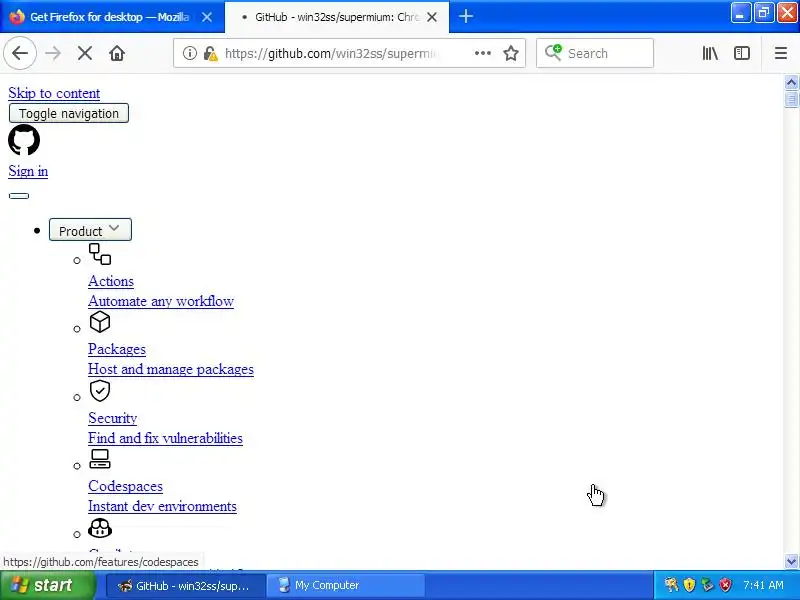Click the Actions workflow icon
Image resolution: width=800 pixels, height=600 pixels.
point(100,254)
